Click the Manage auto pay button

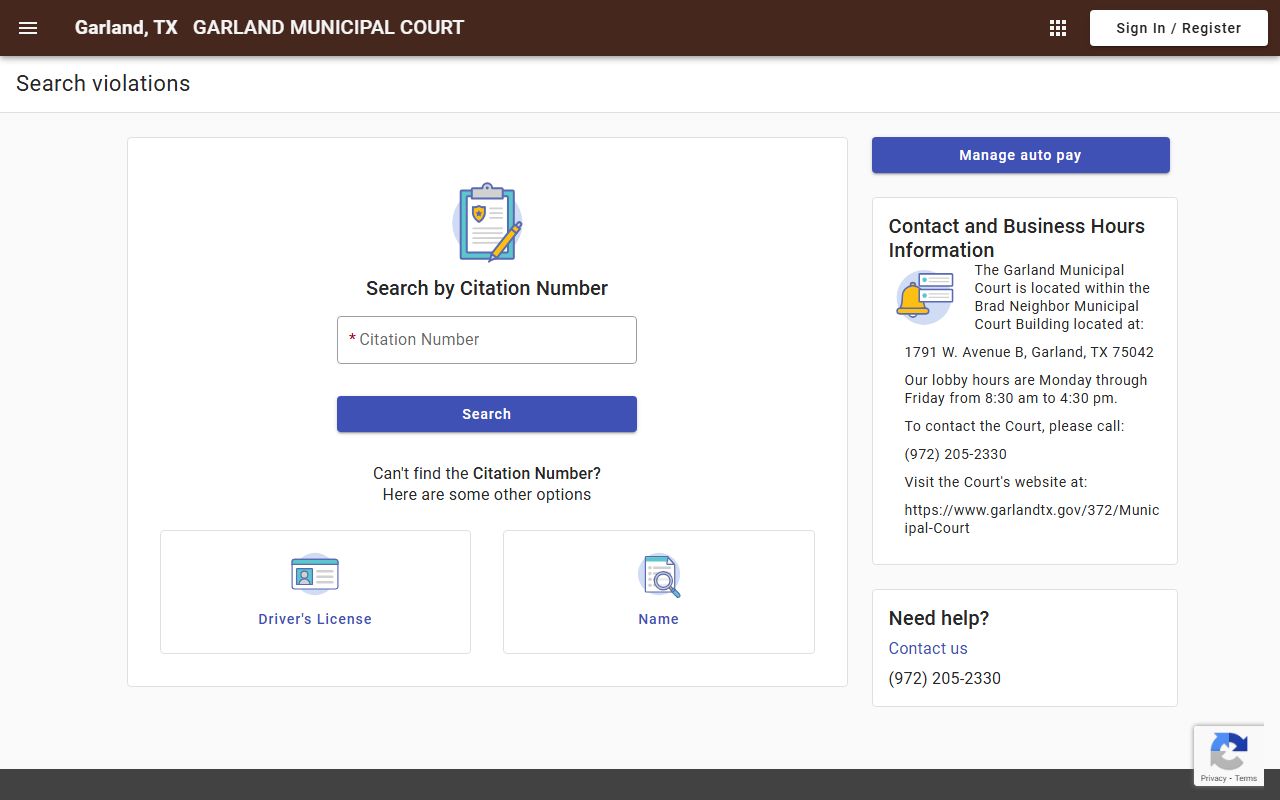[x=1020, y=155]
